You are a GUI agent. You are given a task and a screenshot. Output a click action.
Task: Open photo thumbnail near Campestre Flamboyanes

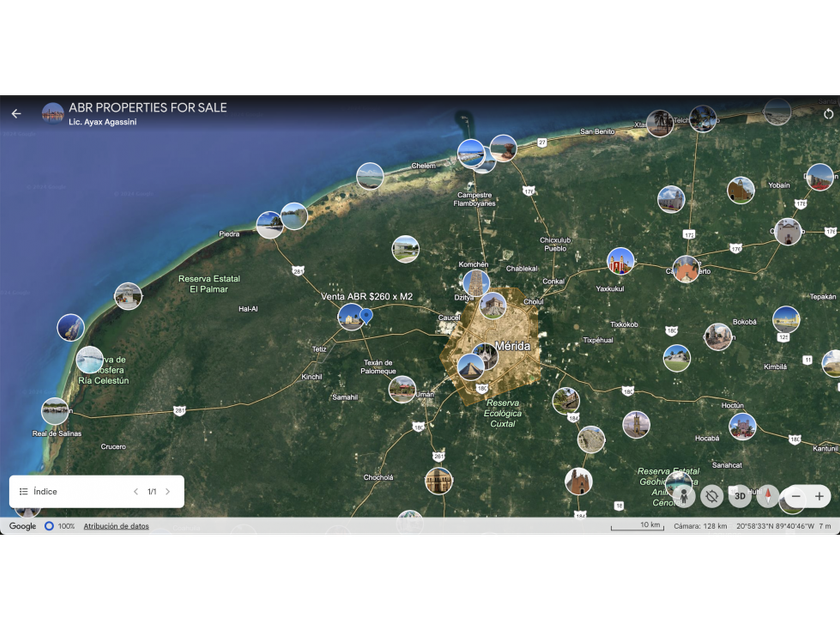point(471,153)
